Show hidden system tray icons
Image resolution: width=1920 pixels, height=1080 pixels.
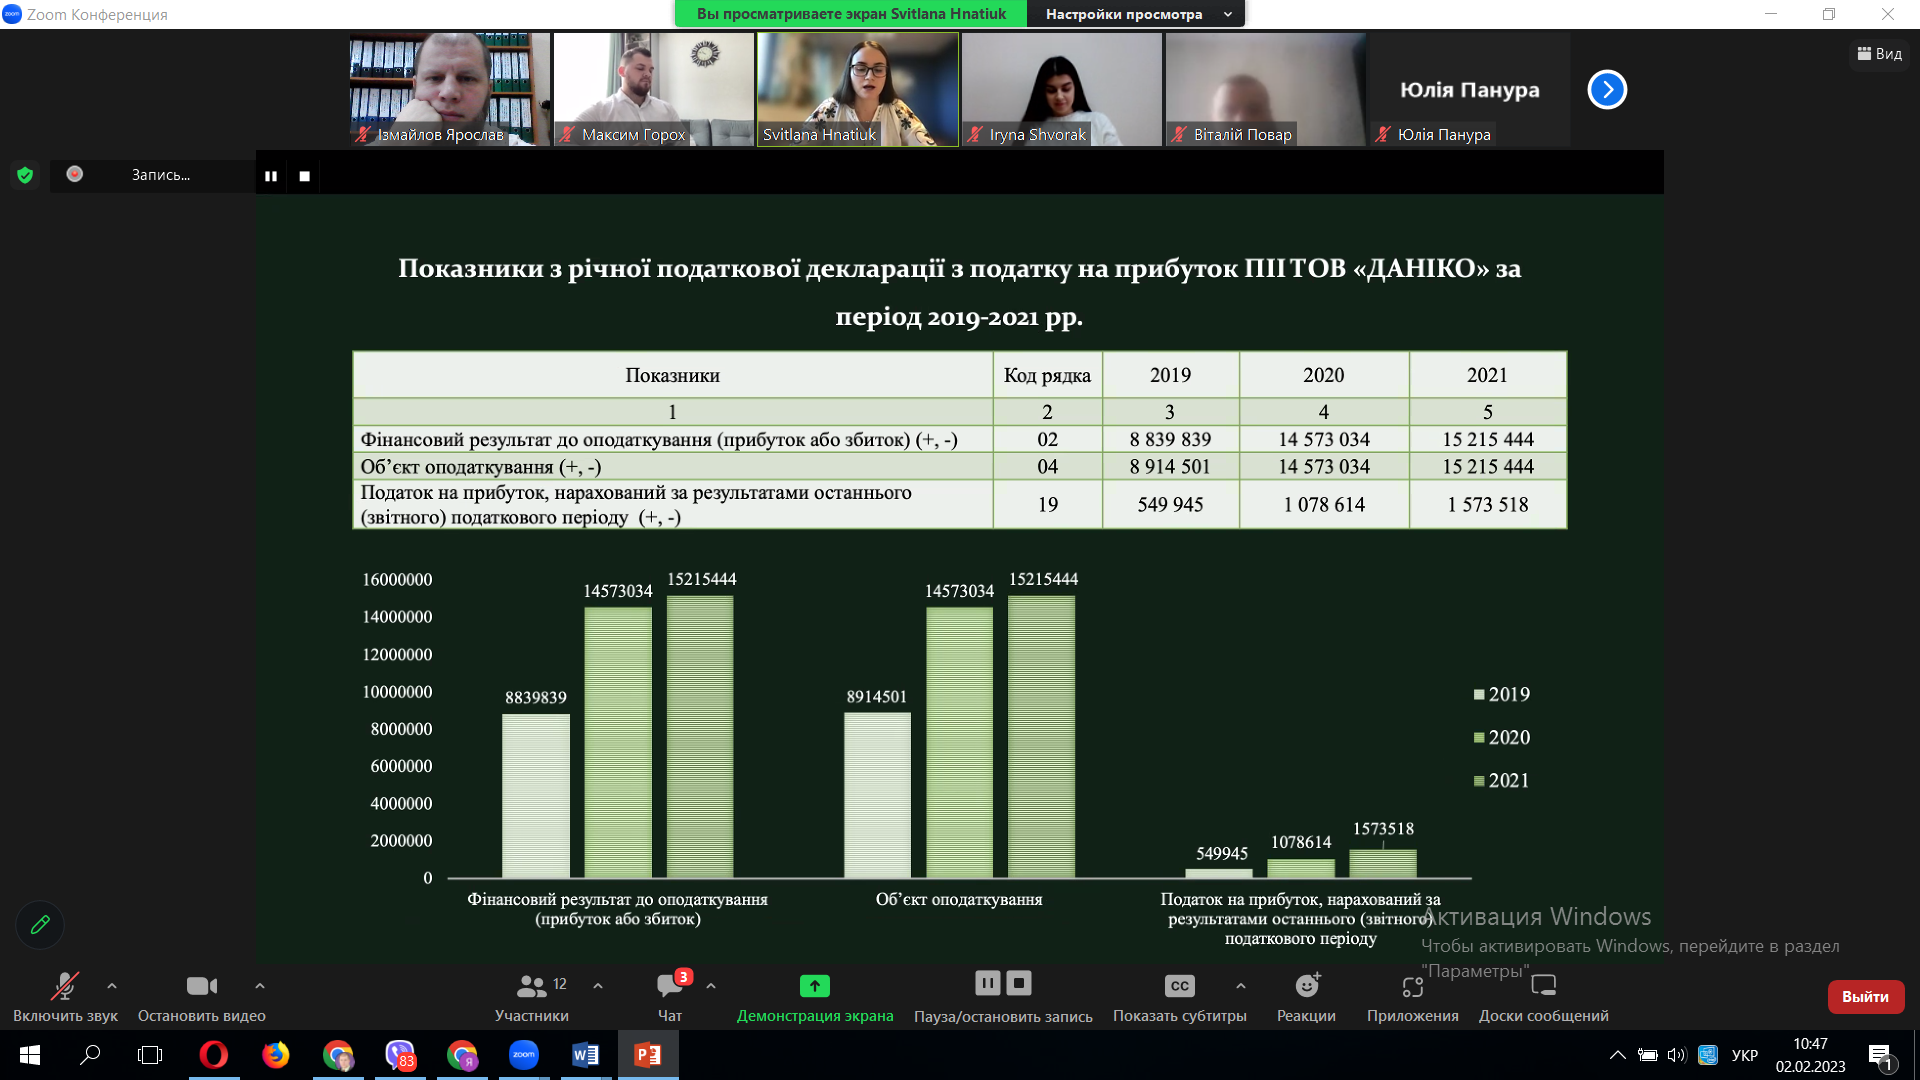pyautogui.click(x=1617, y=1055)
